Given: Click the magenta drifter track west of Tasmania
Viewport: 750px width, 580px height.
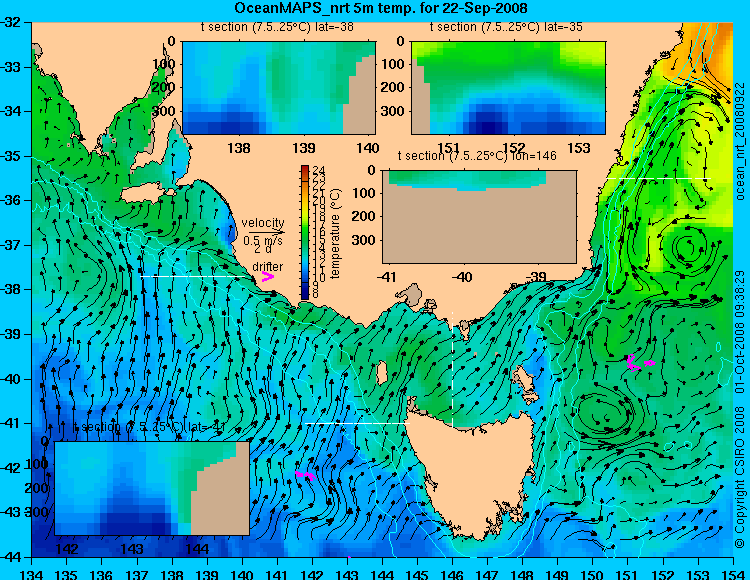Looking at the screenshot, I should pos(305,475).
